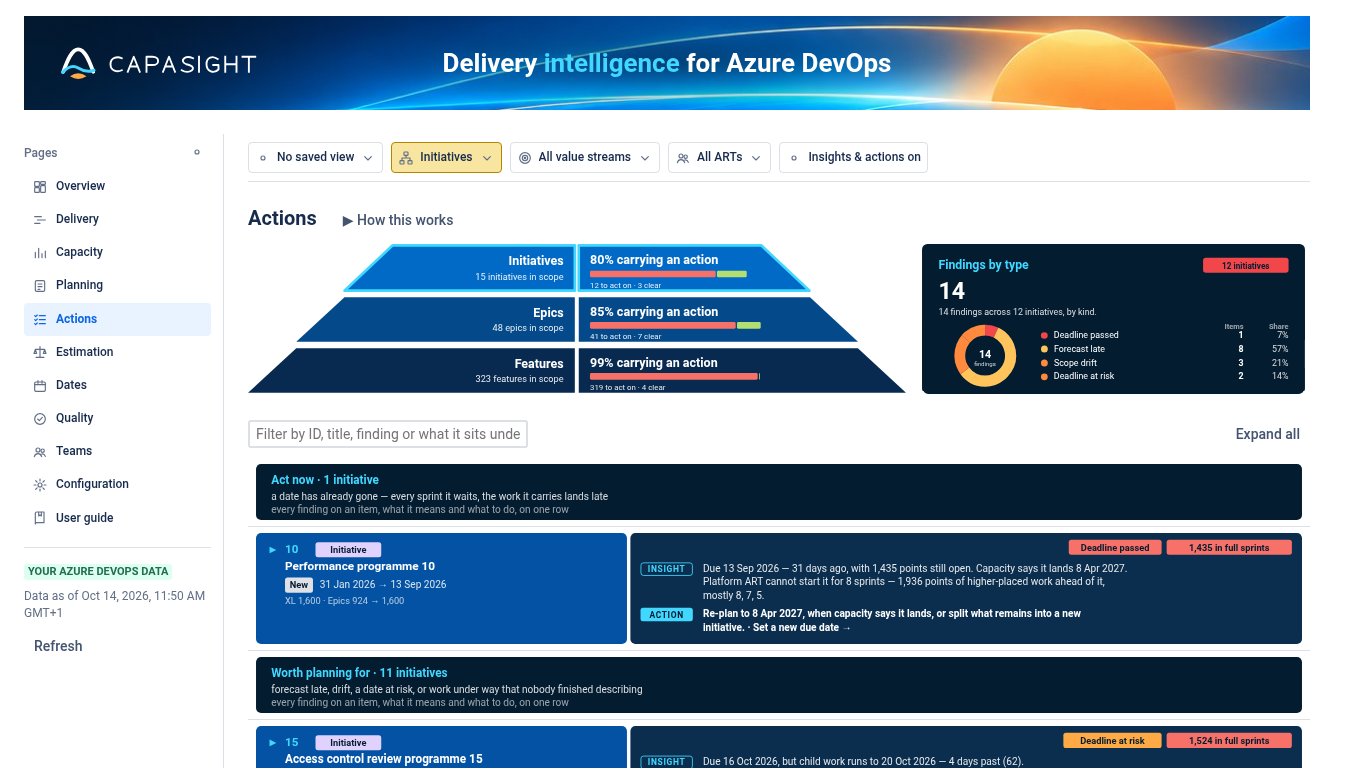
Task: Click the Filter by ID, title search field
Action: point(388,434)
